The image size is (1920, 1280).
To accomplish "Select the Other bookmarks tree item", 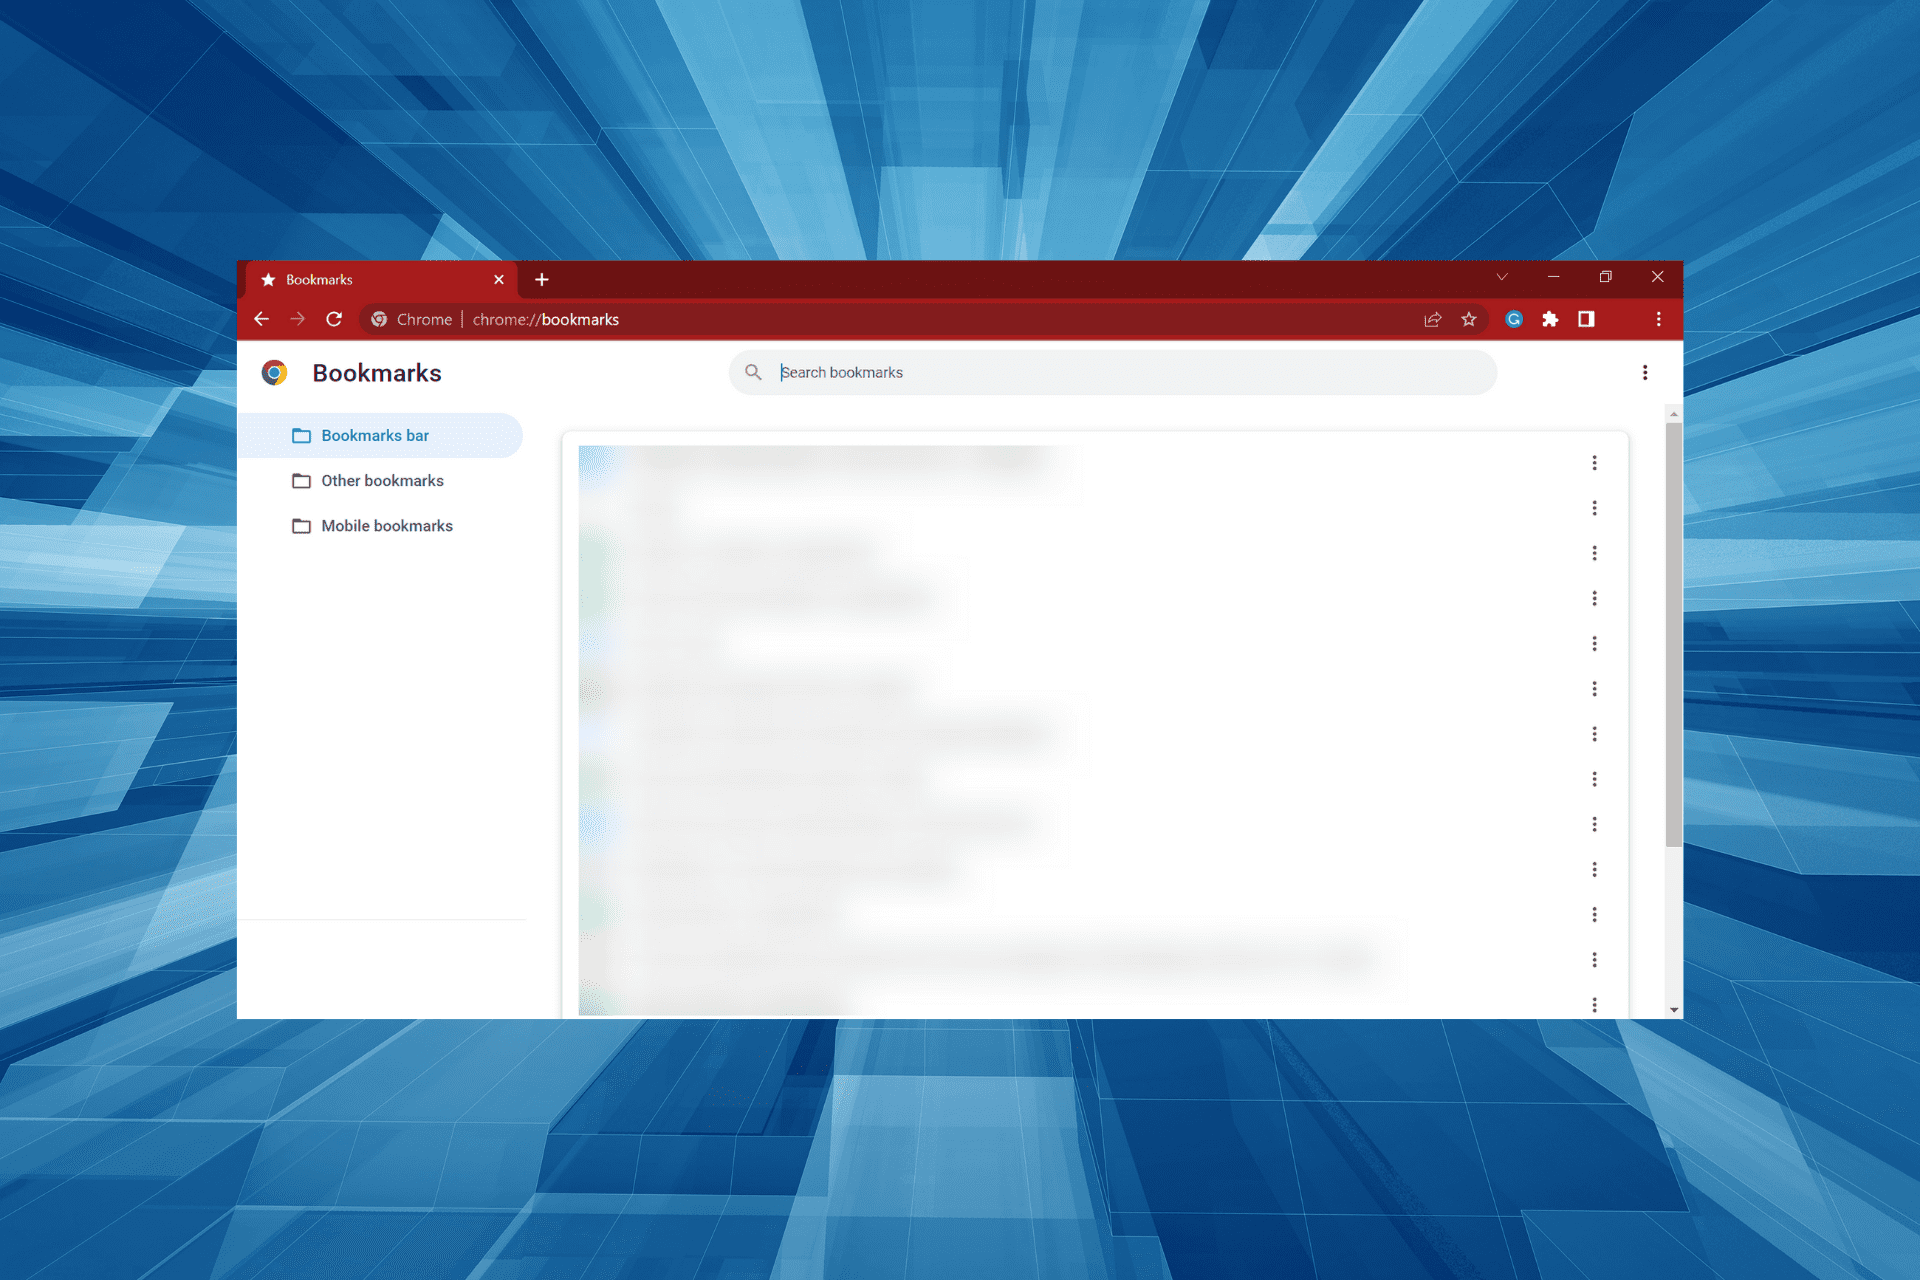I will point(381,480).
